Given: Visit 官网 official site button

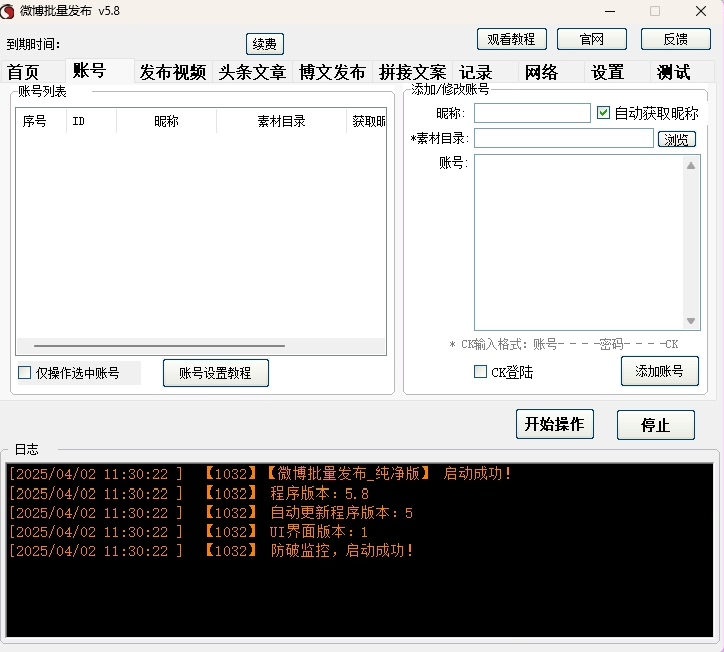Looking at the screenshot, I should coord(591,39).
